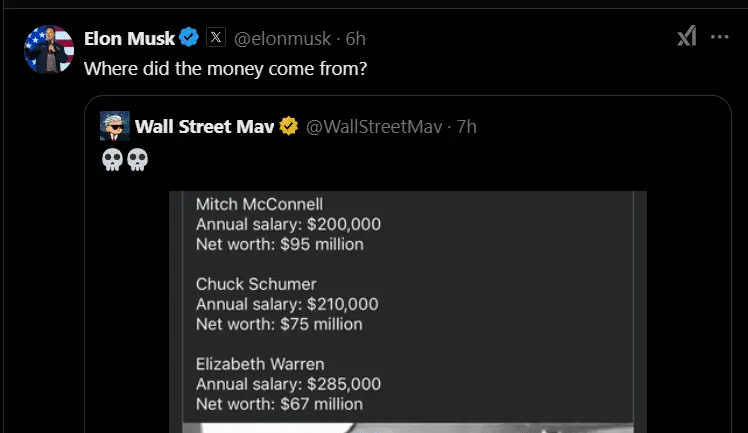Open Elon Musk's profile via display name
748x433 pixels.
(129, 39)
